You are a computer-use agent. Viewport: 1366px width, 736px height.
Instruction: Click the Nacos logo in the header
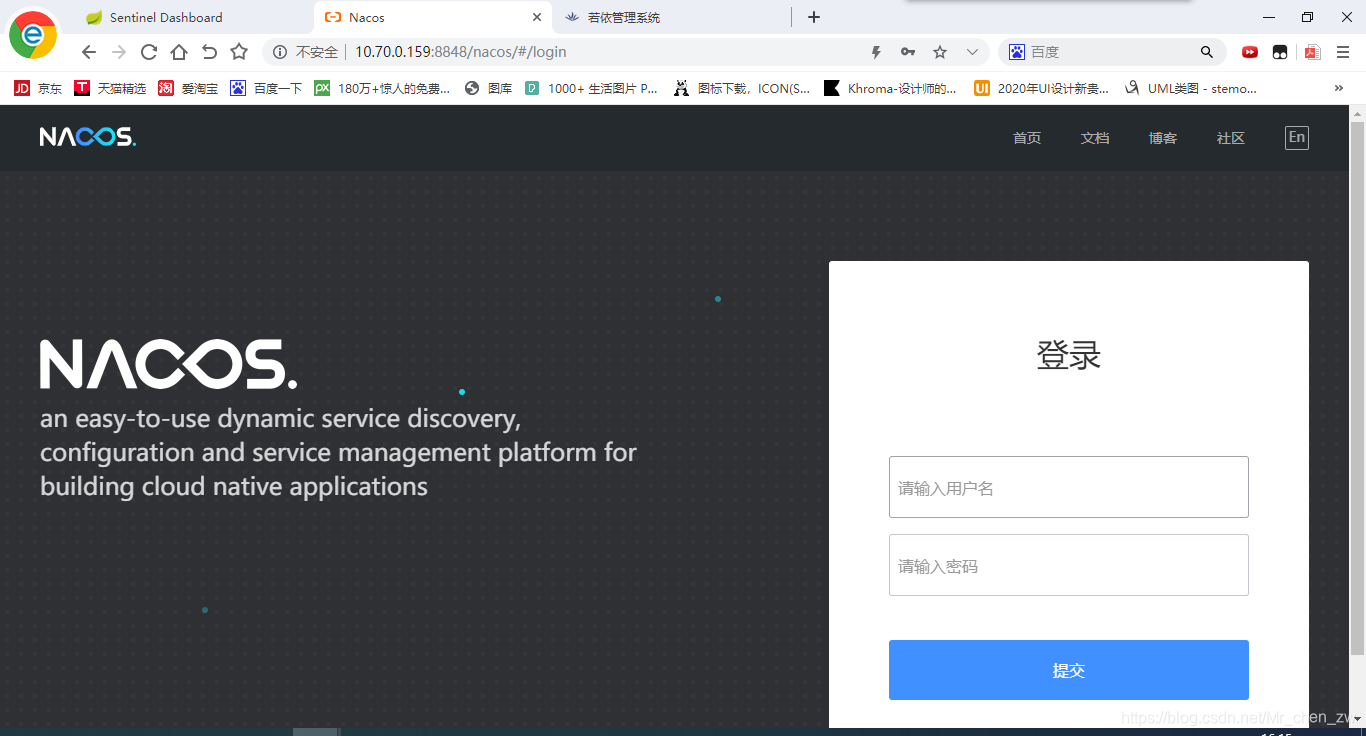[x=88, y=137]
